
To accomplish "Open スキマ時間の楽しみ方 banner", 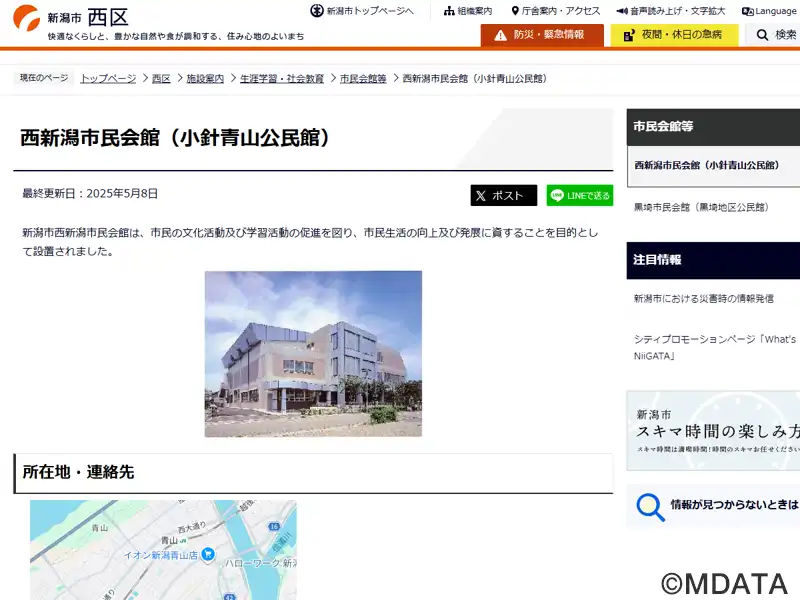I will click(x=713, y=431).
